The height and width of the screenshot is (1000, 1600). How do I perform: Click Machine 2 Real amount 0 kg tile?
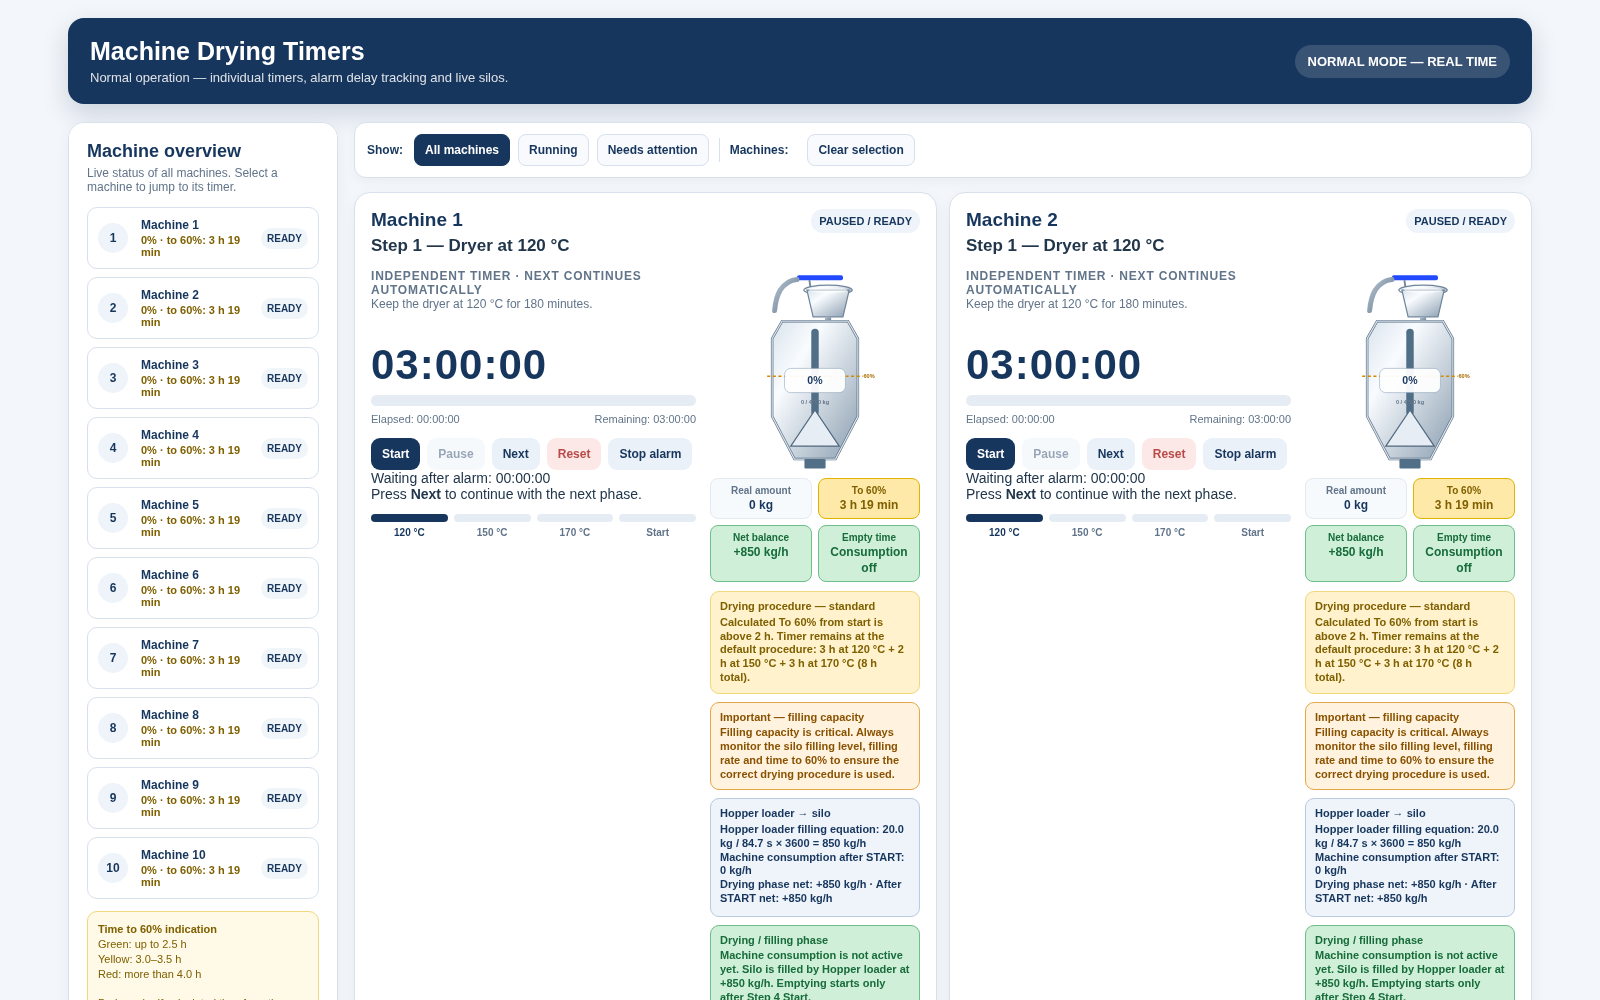coord(1356,498)
